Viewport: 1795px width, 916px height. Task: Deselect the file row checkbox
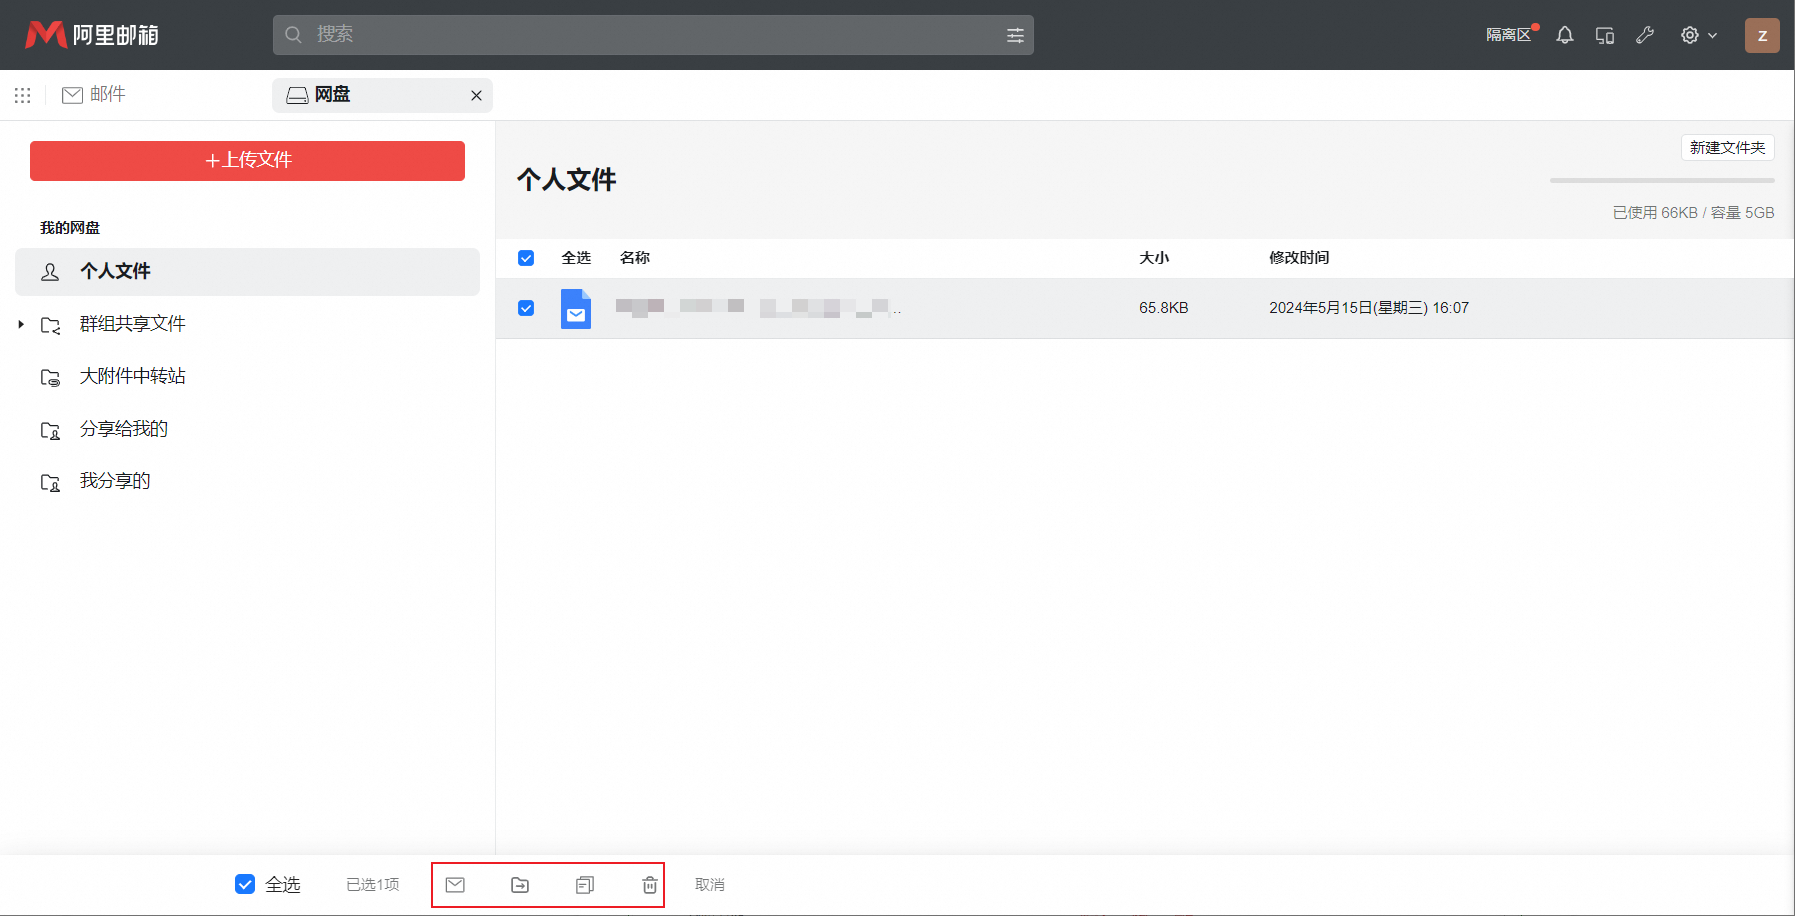click(x=525, y=308)
